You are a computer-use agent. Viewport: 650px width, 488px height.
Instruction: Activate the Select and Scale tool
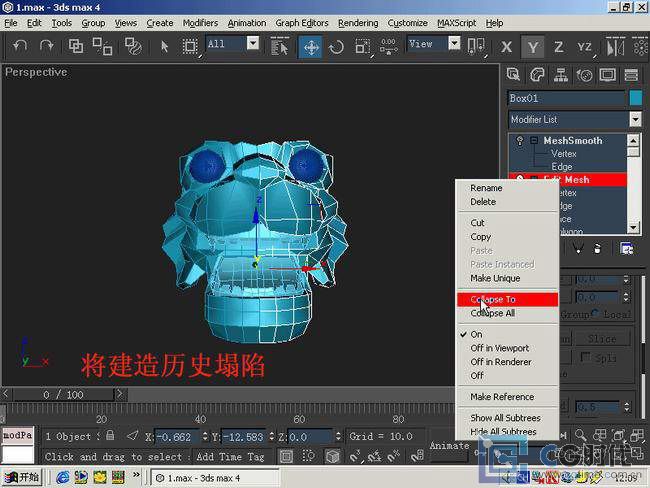(362, 47)
